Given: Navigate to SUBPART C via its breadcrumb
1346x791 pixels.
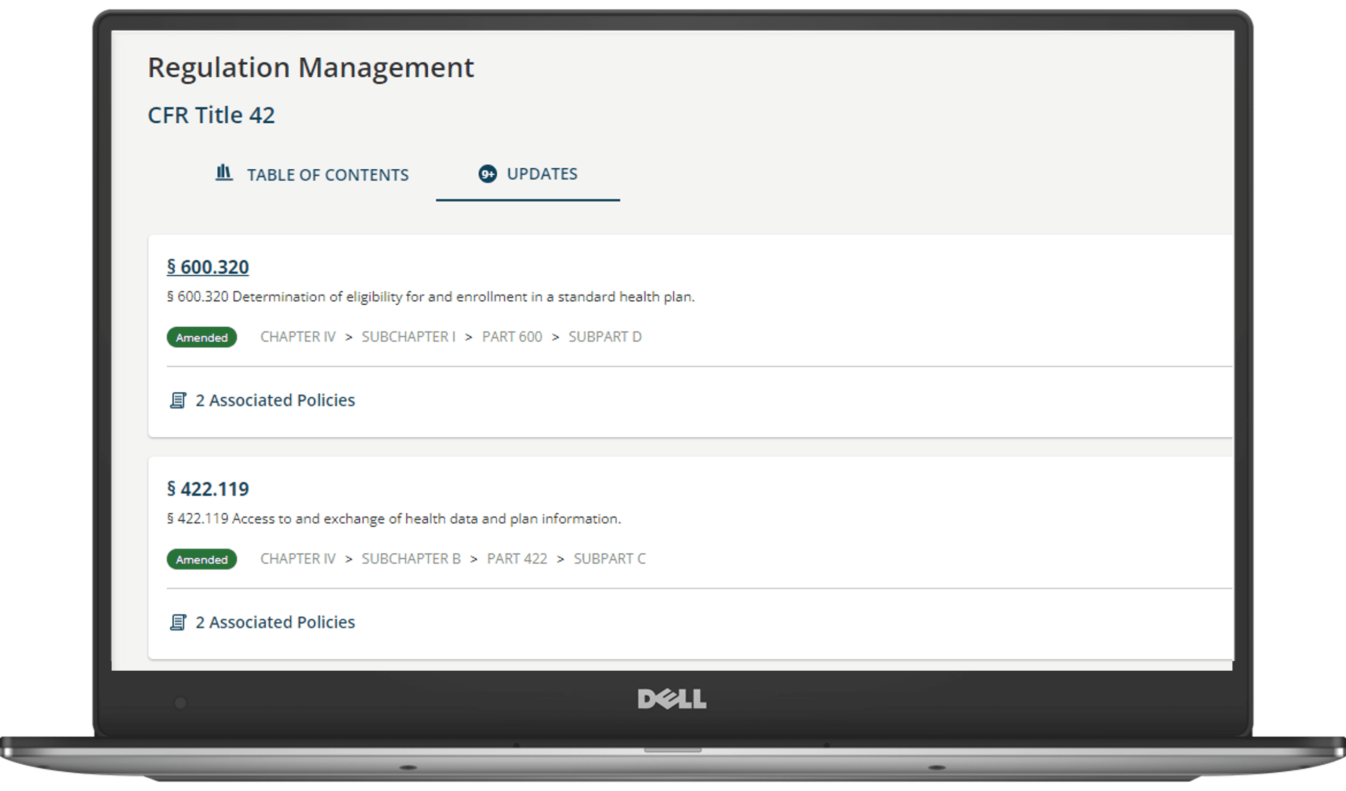Looking at the screenshot, I should pos(609,559).
